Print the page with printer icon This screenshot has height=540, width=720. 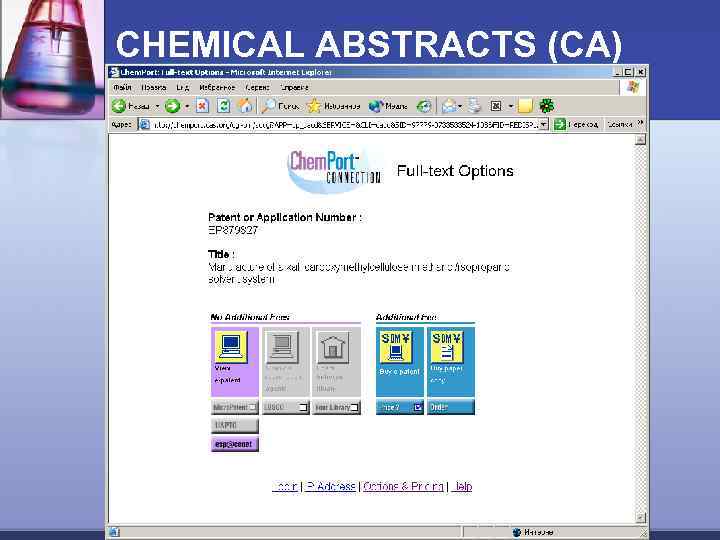coord(474,106)
